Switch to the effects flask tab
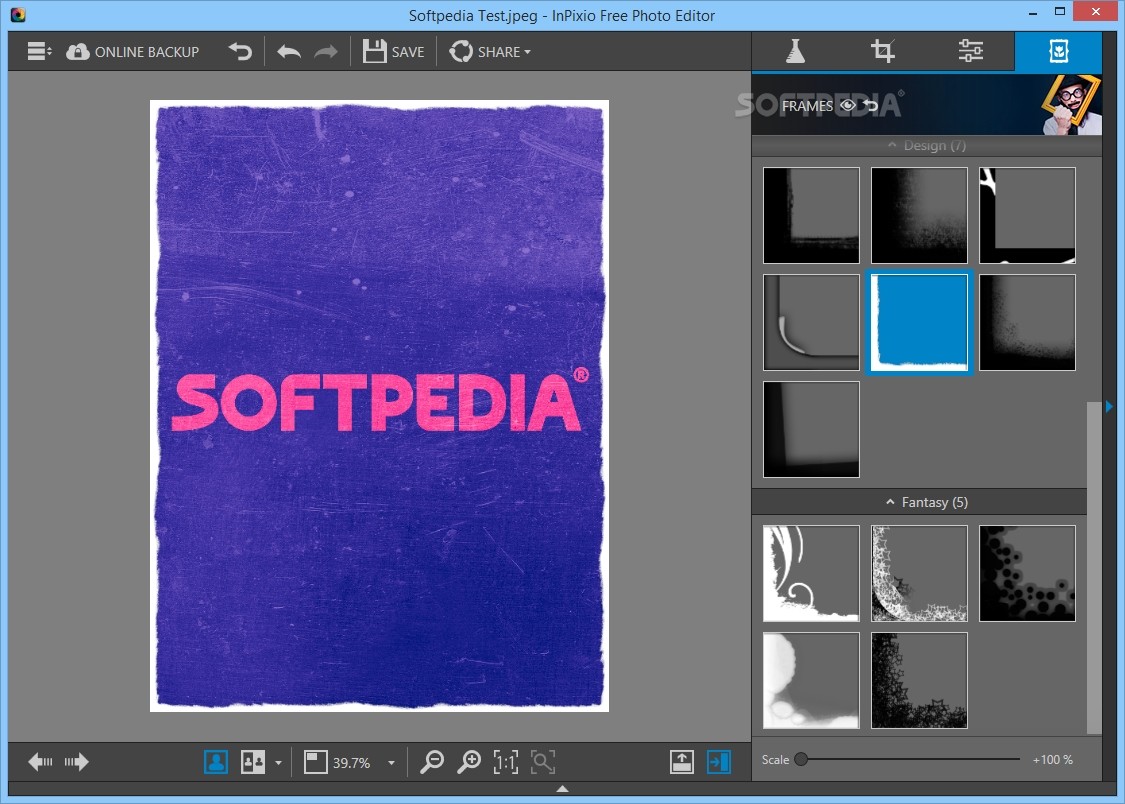 pyautogui.click(x=795, y=51)
